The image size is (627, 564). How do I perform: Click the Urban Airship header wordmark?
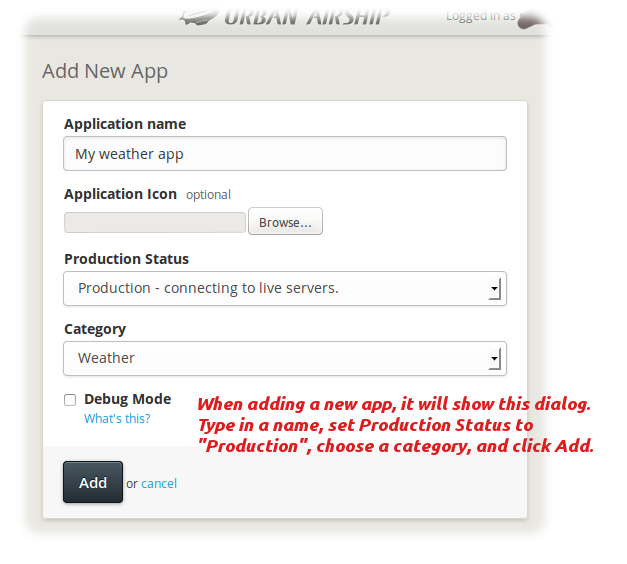tap(306, 17)
